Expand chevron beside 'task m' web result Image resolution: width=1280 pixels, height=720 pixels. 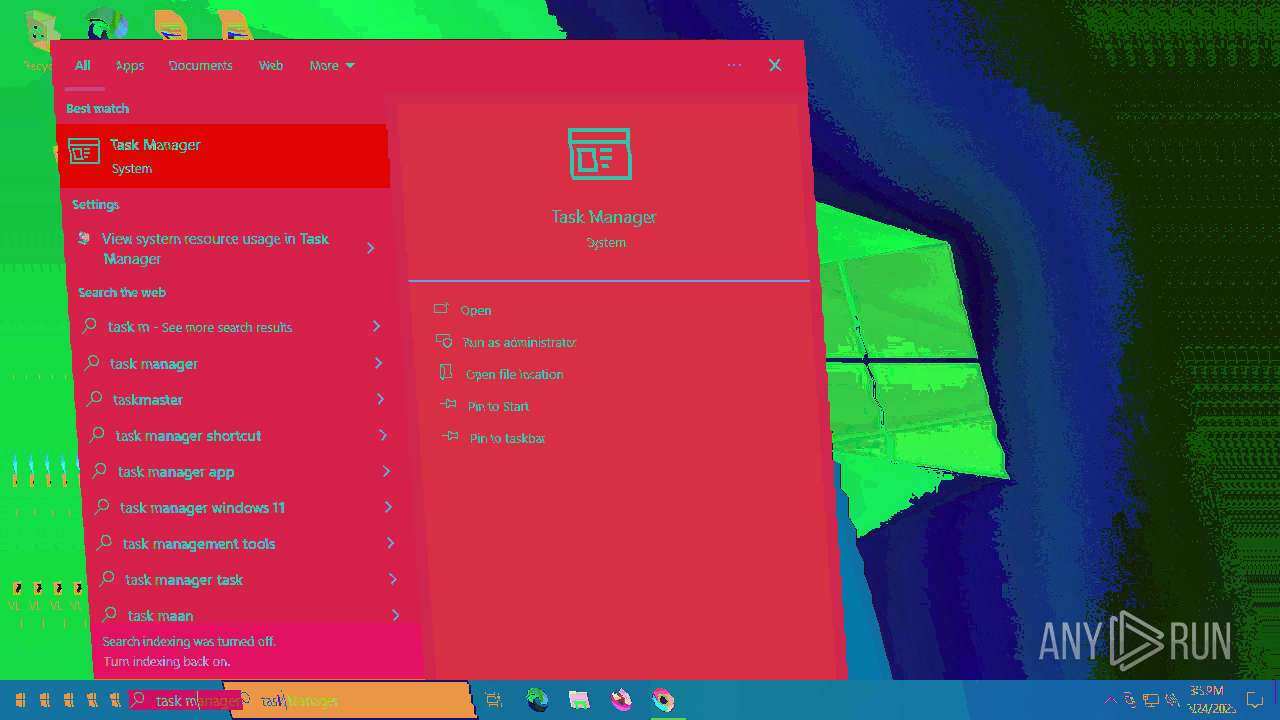pyautogui.click(x=376, y=326)
